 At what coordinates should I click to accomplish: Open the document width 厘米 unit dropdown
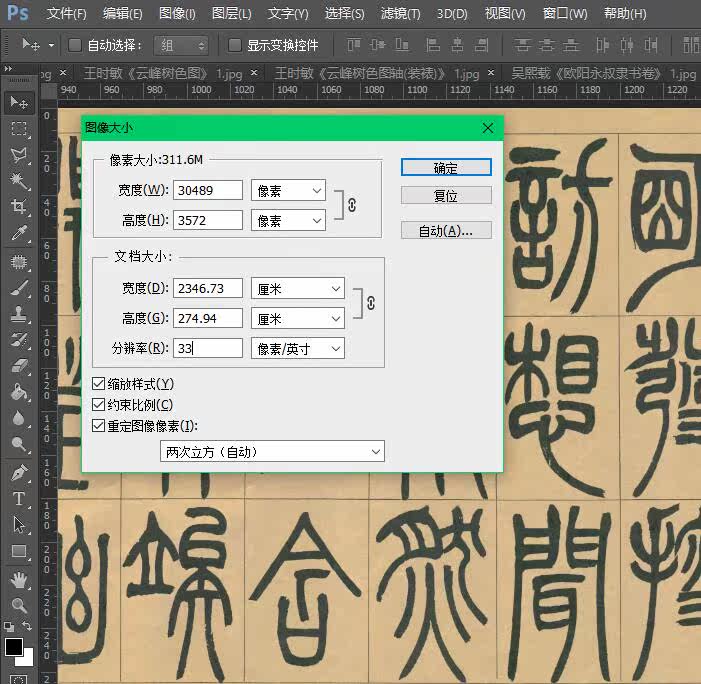point(298,288)
